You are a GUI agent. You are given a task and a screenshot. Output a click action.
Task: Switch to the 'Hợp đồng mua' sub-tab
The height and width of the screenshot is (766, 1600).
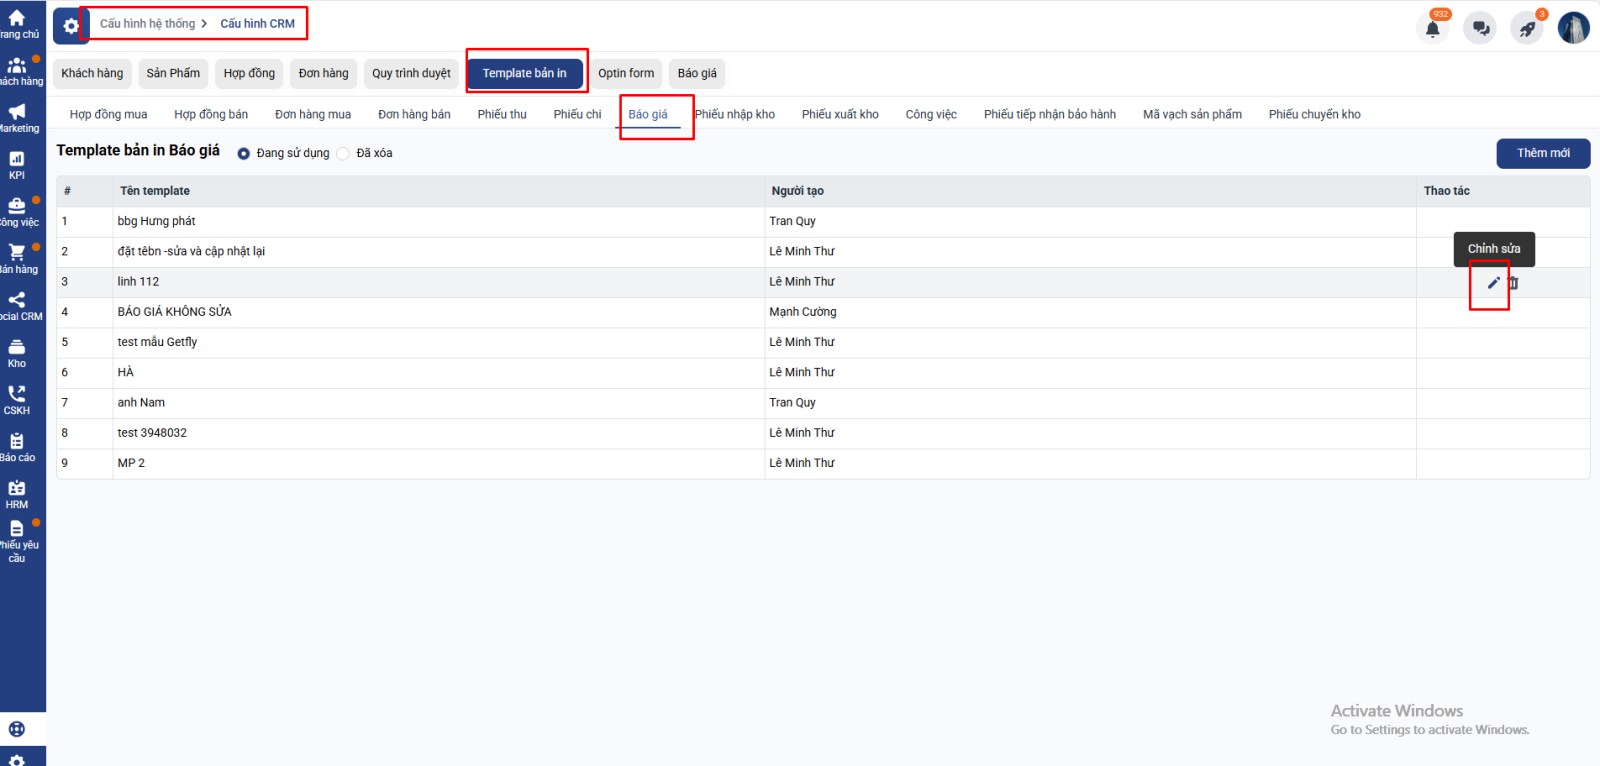coord(108,115)
